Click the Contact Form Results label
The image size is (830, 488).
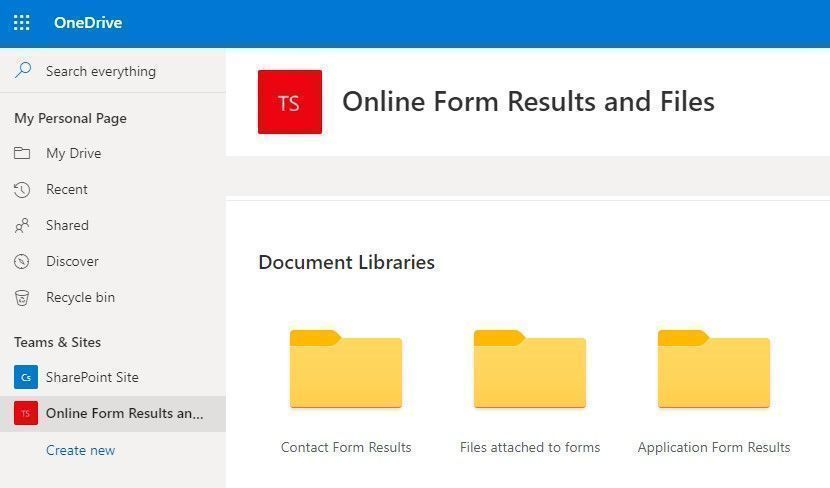point(346,447)
